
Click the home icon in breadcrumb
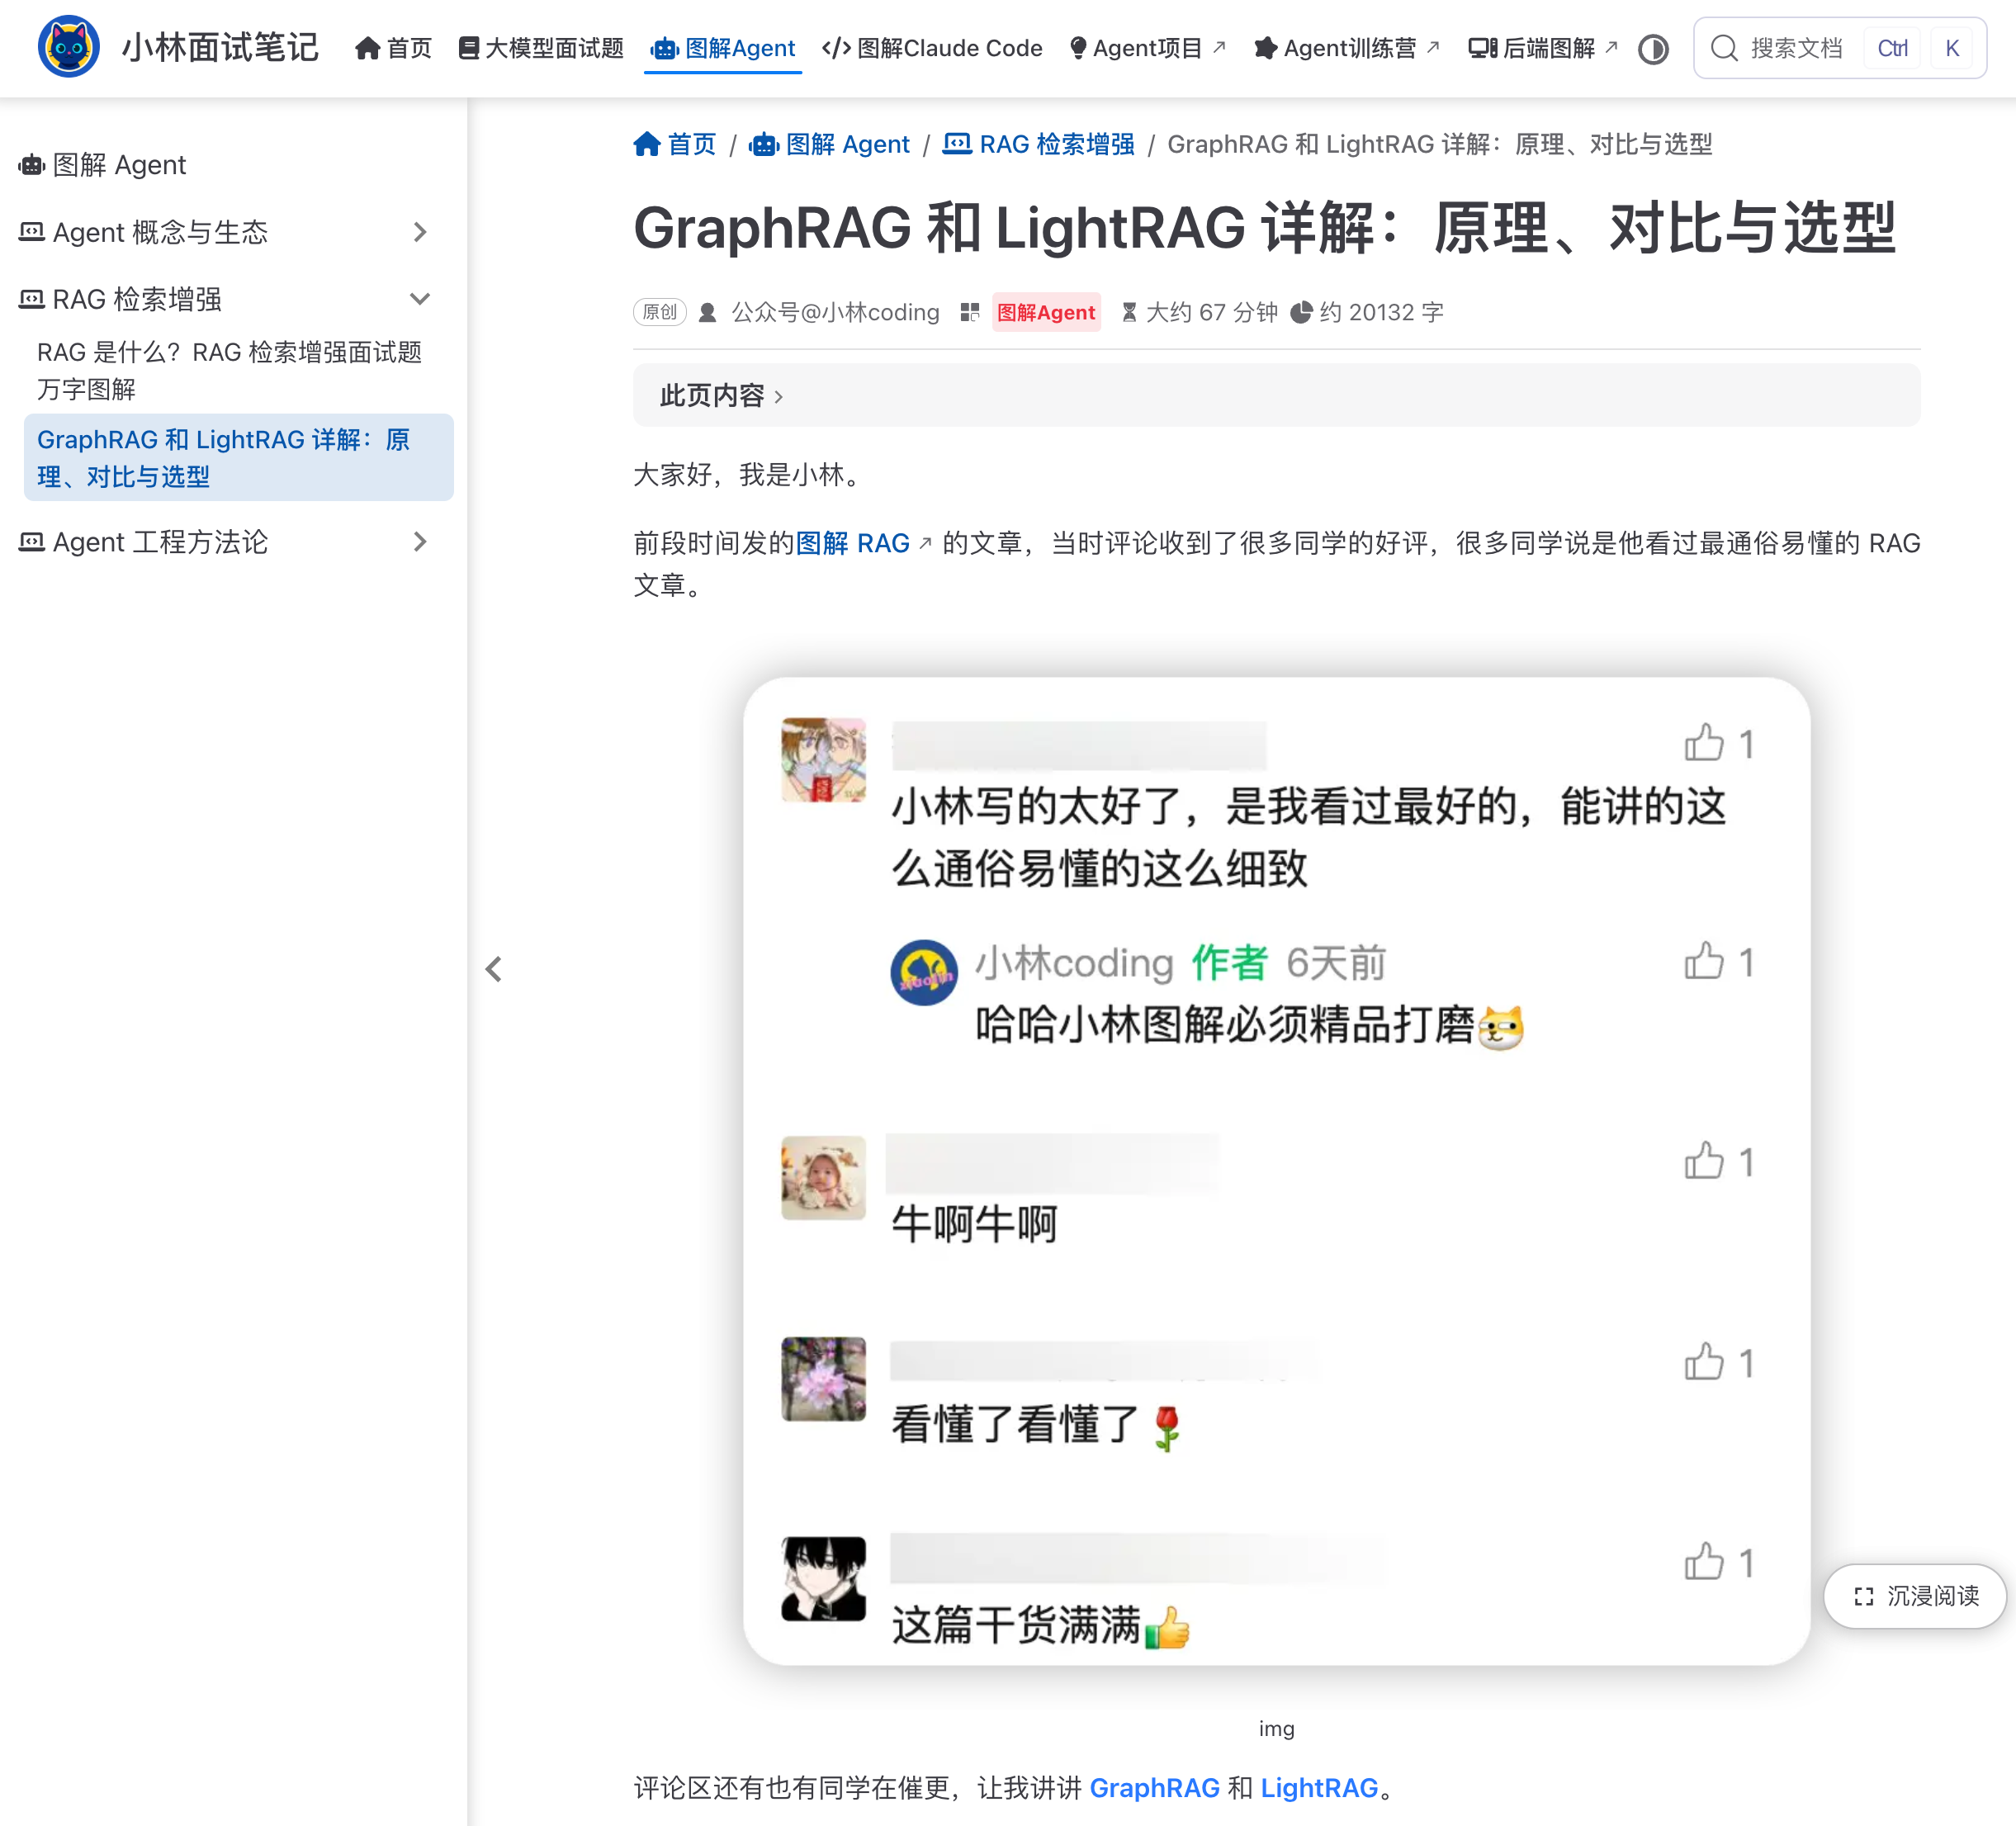[647, 144]
